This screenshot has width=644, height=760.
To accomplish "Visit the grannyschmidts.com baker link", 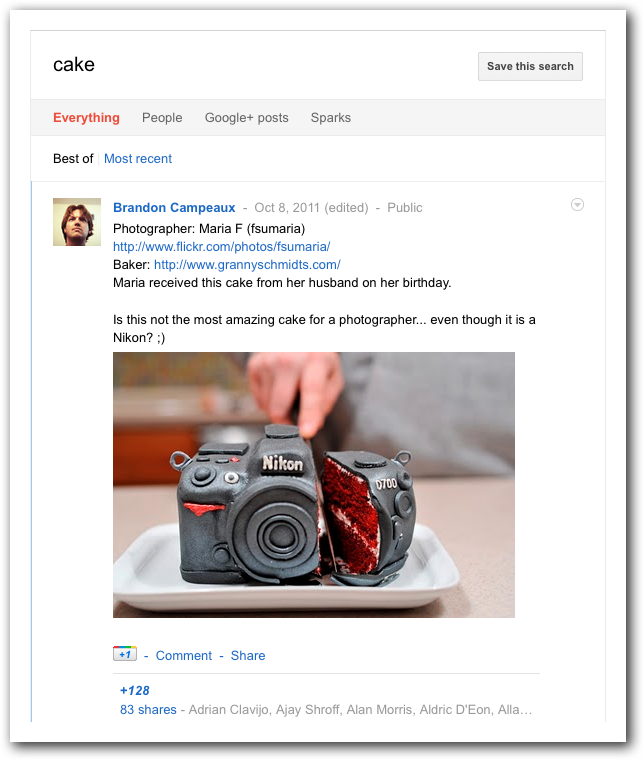I will coord(247,265).
